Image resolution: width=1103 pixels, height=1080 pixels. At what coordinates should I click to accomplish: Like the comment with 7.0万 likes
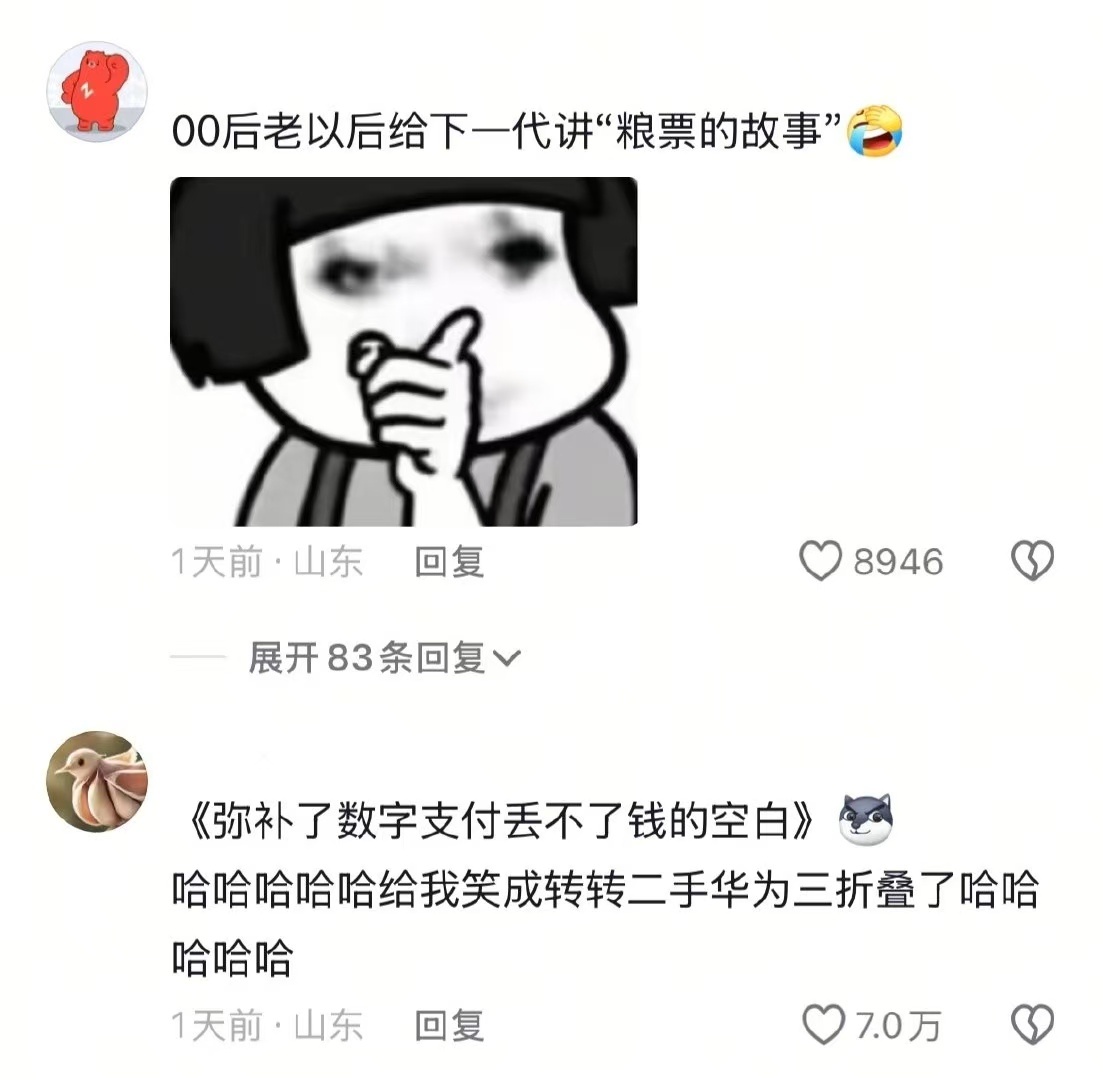click(824, 1024)
